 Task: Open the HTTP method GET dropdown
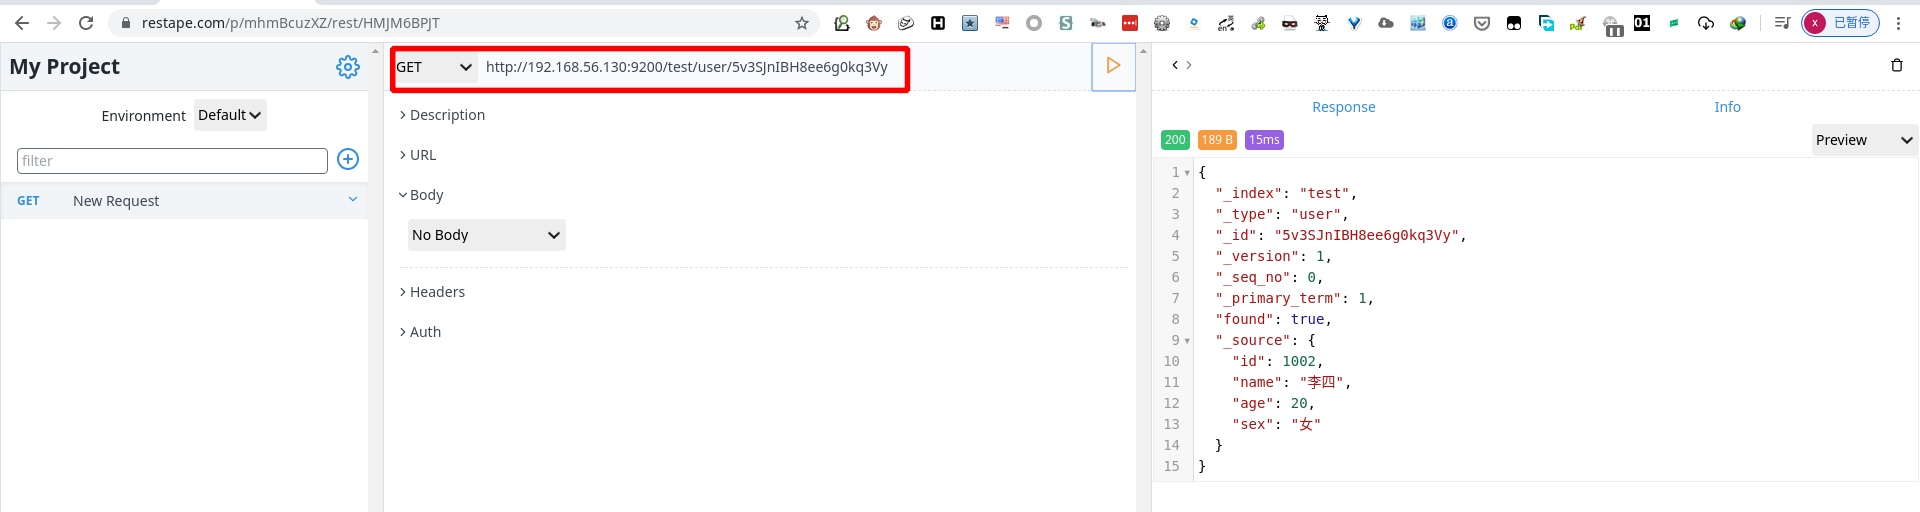tap(434, 67)
